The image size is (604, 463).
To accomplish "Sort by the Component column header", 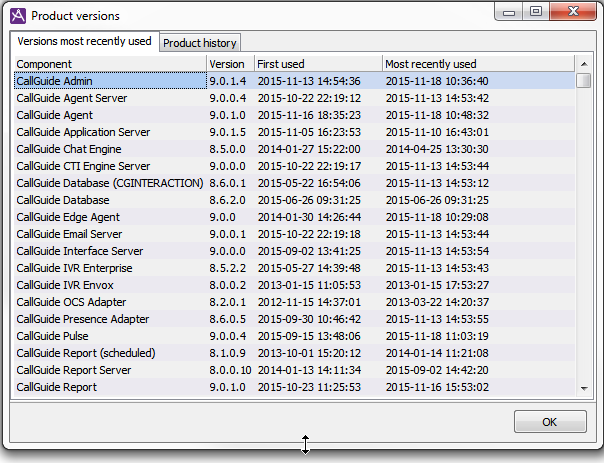I will (x=110, y=64).
